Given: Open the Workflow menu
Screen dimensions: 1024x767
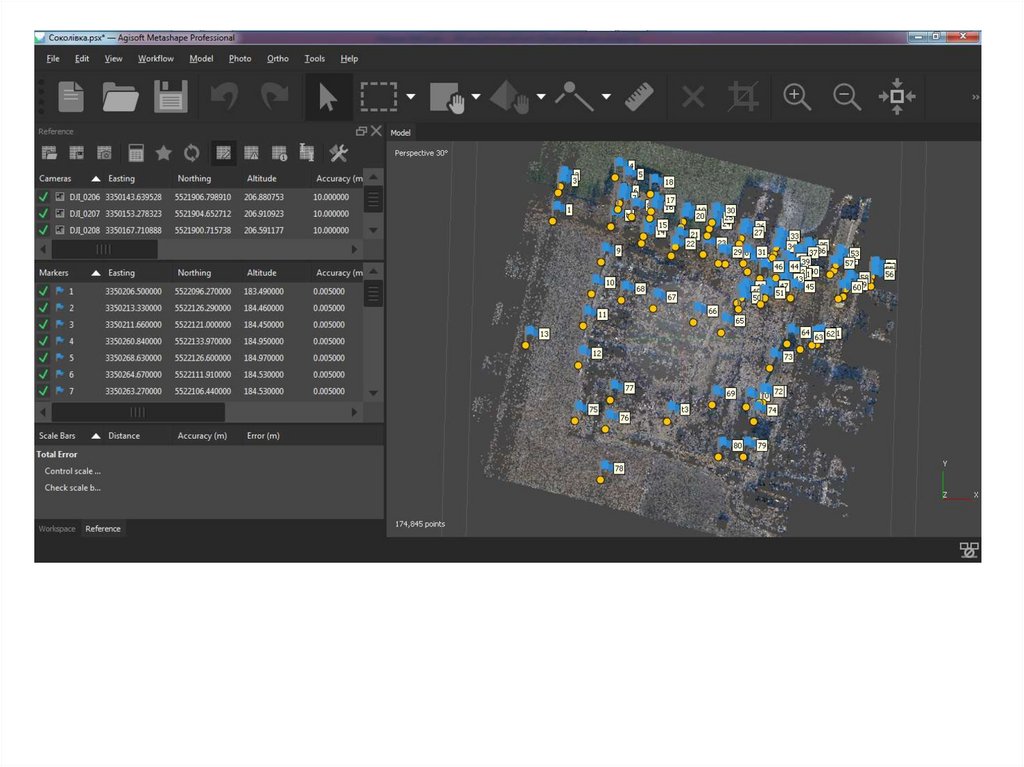Looking at the screenshot, I should coord(155,59).
